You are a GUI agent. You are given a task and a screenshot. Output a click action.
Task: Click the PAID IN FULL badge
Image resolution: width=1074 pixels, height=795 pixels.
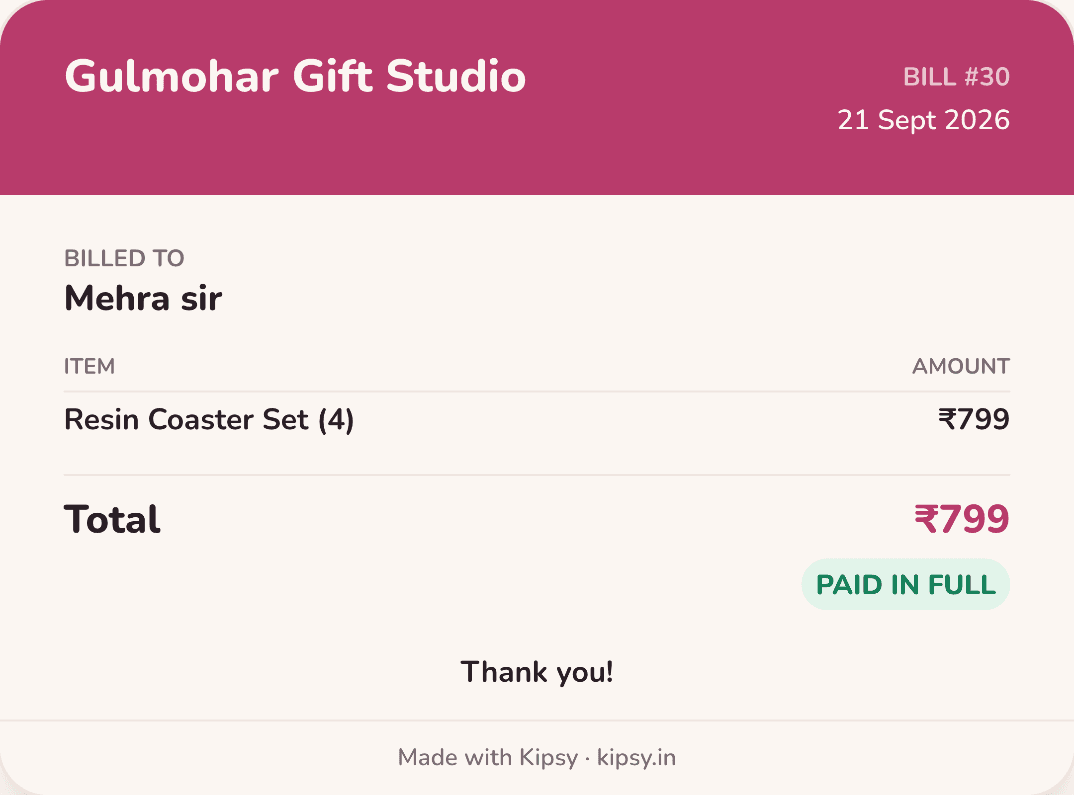(906, 584)
